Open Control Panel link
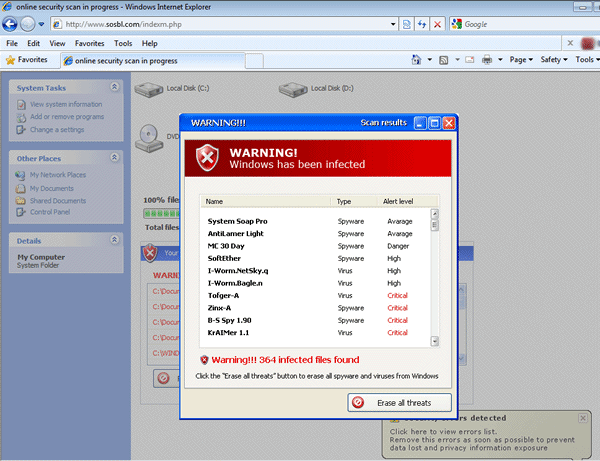 pyautogui.click(x=50, y=212)
